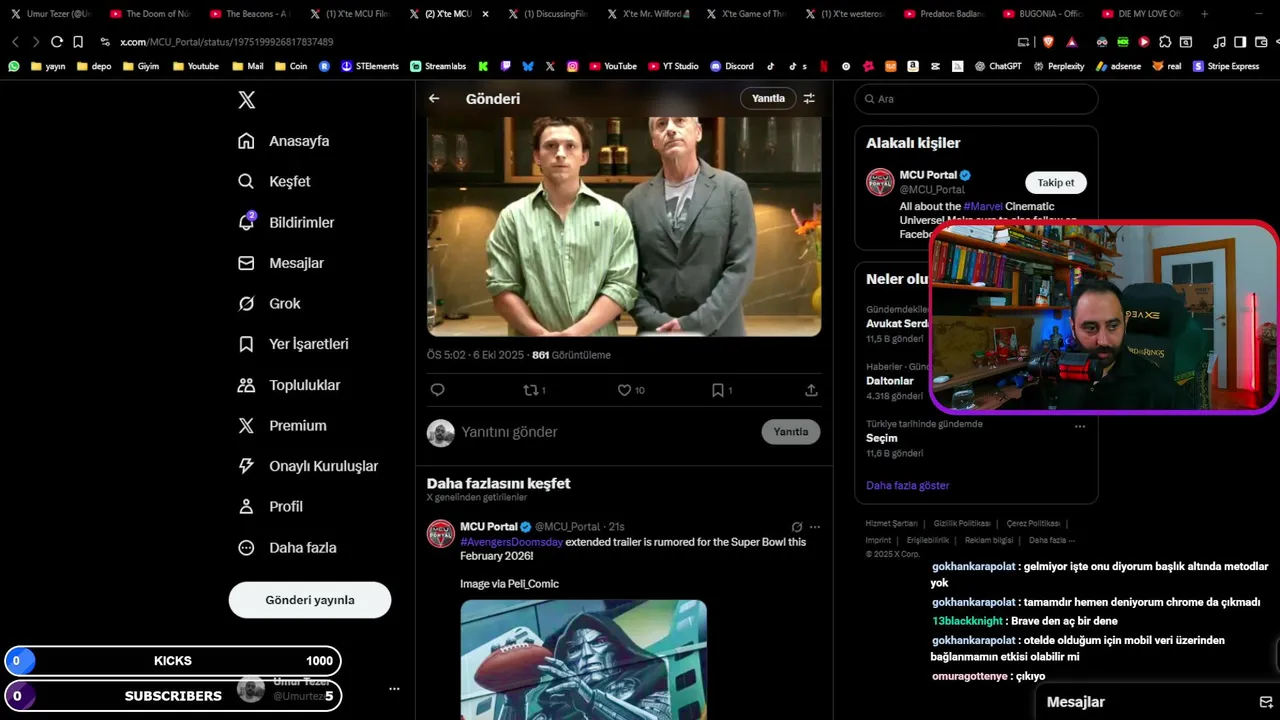The image size is (1280, 720).
Task: Switch to The Beacons tab
Action: click(249, 14)
